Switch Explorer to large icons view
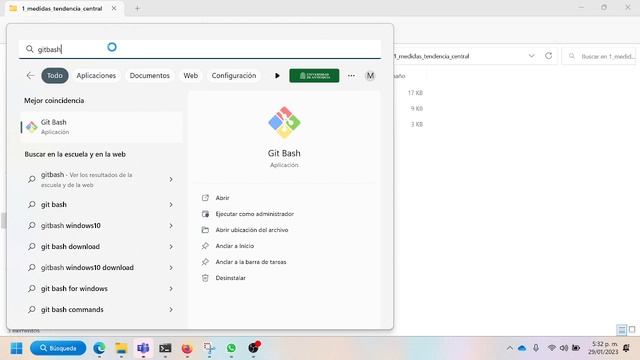This screenshot has height=360, width=640. pos(632,329)
